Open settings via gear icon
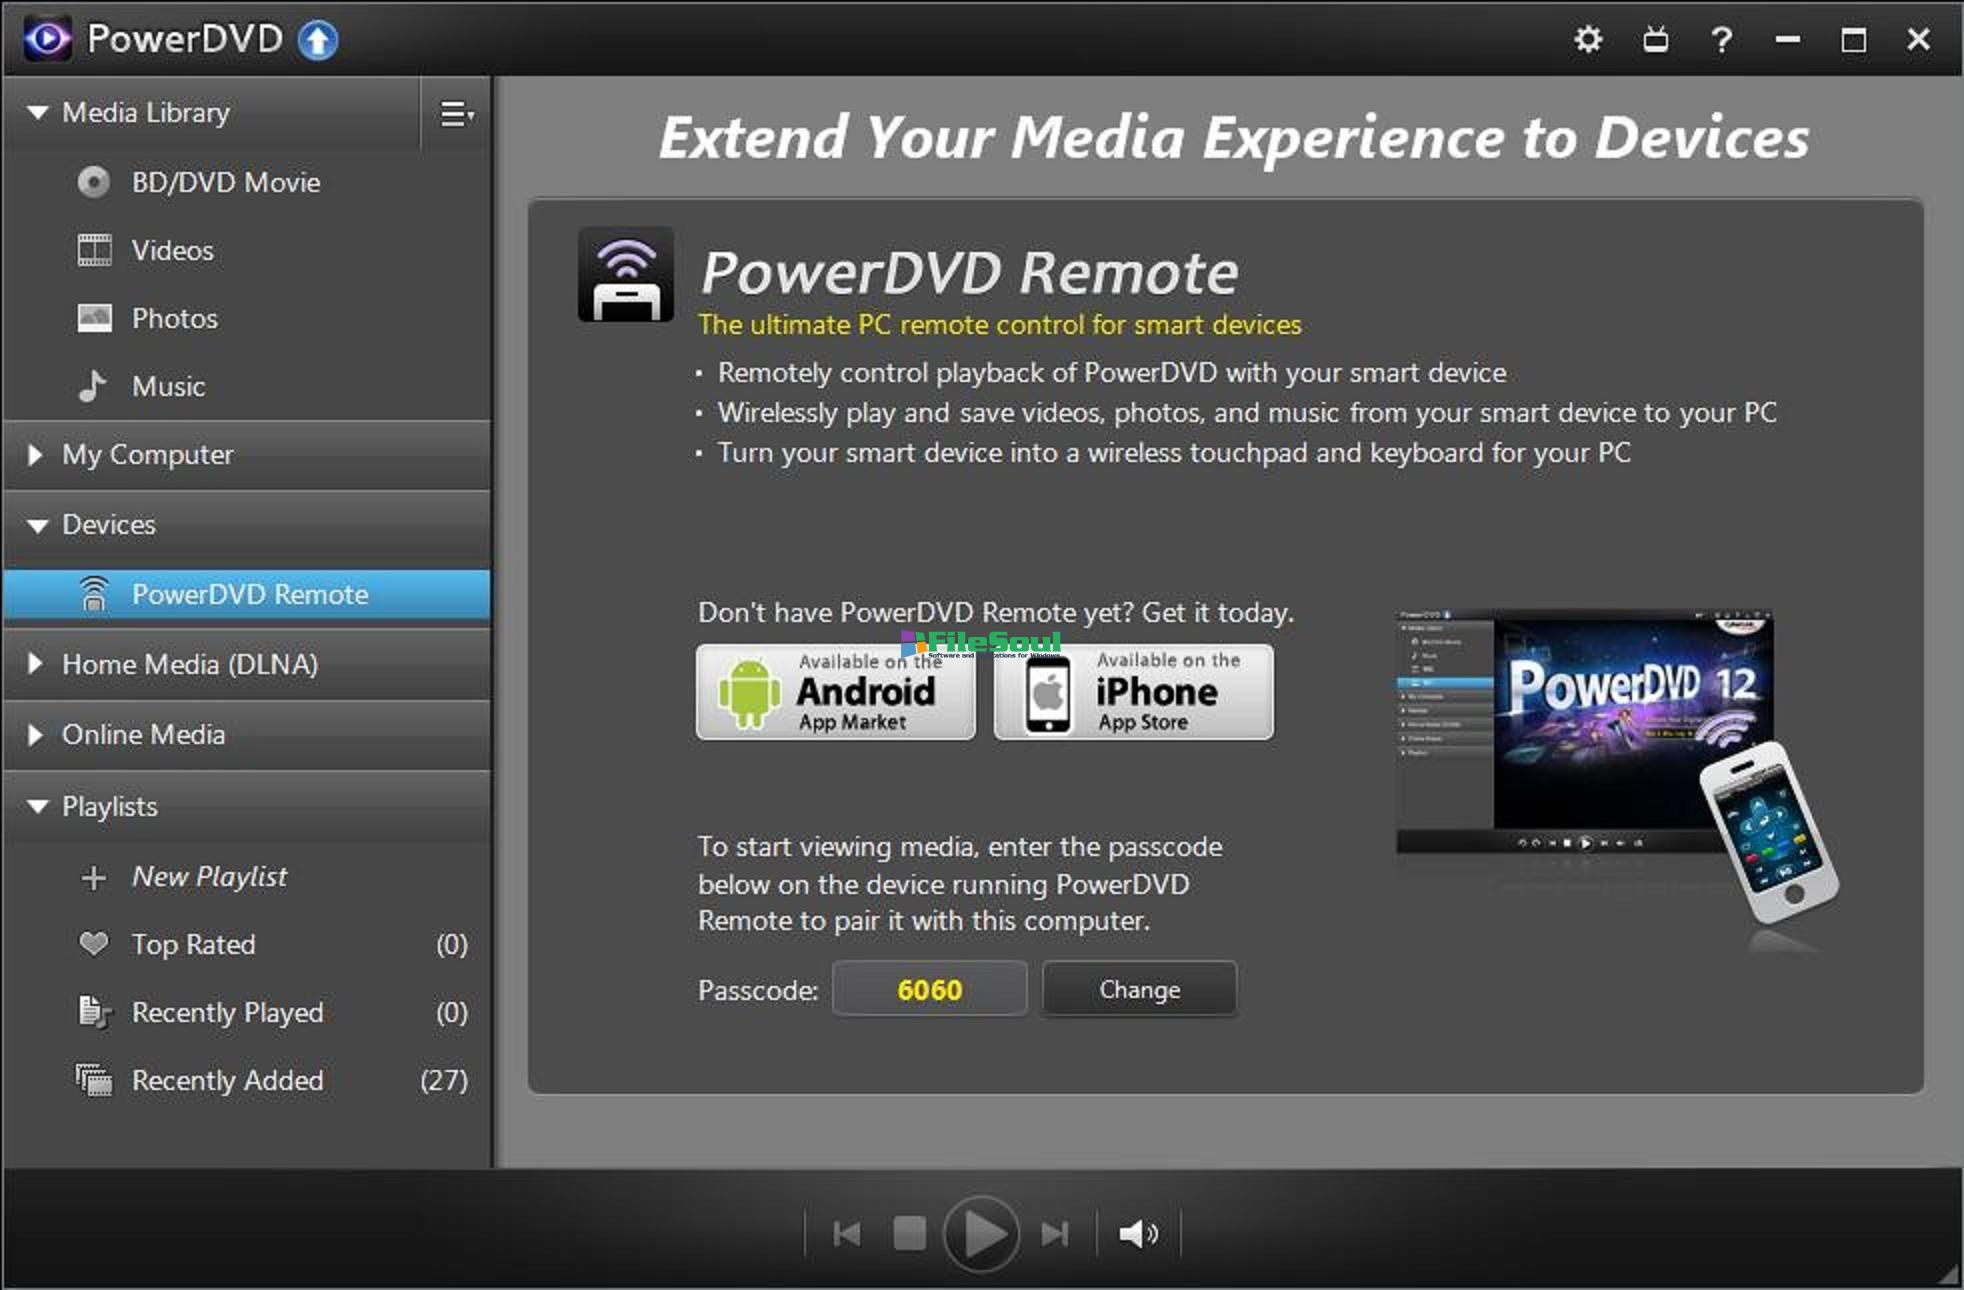This screenshot has width=1964, height=1290. 1588,40
